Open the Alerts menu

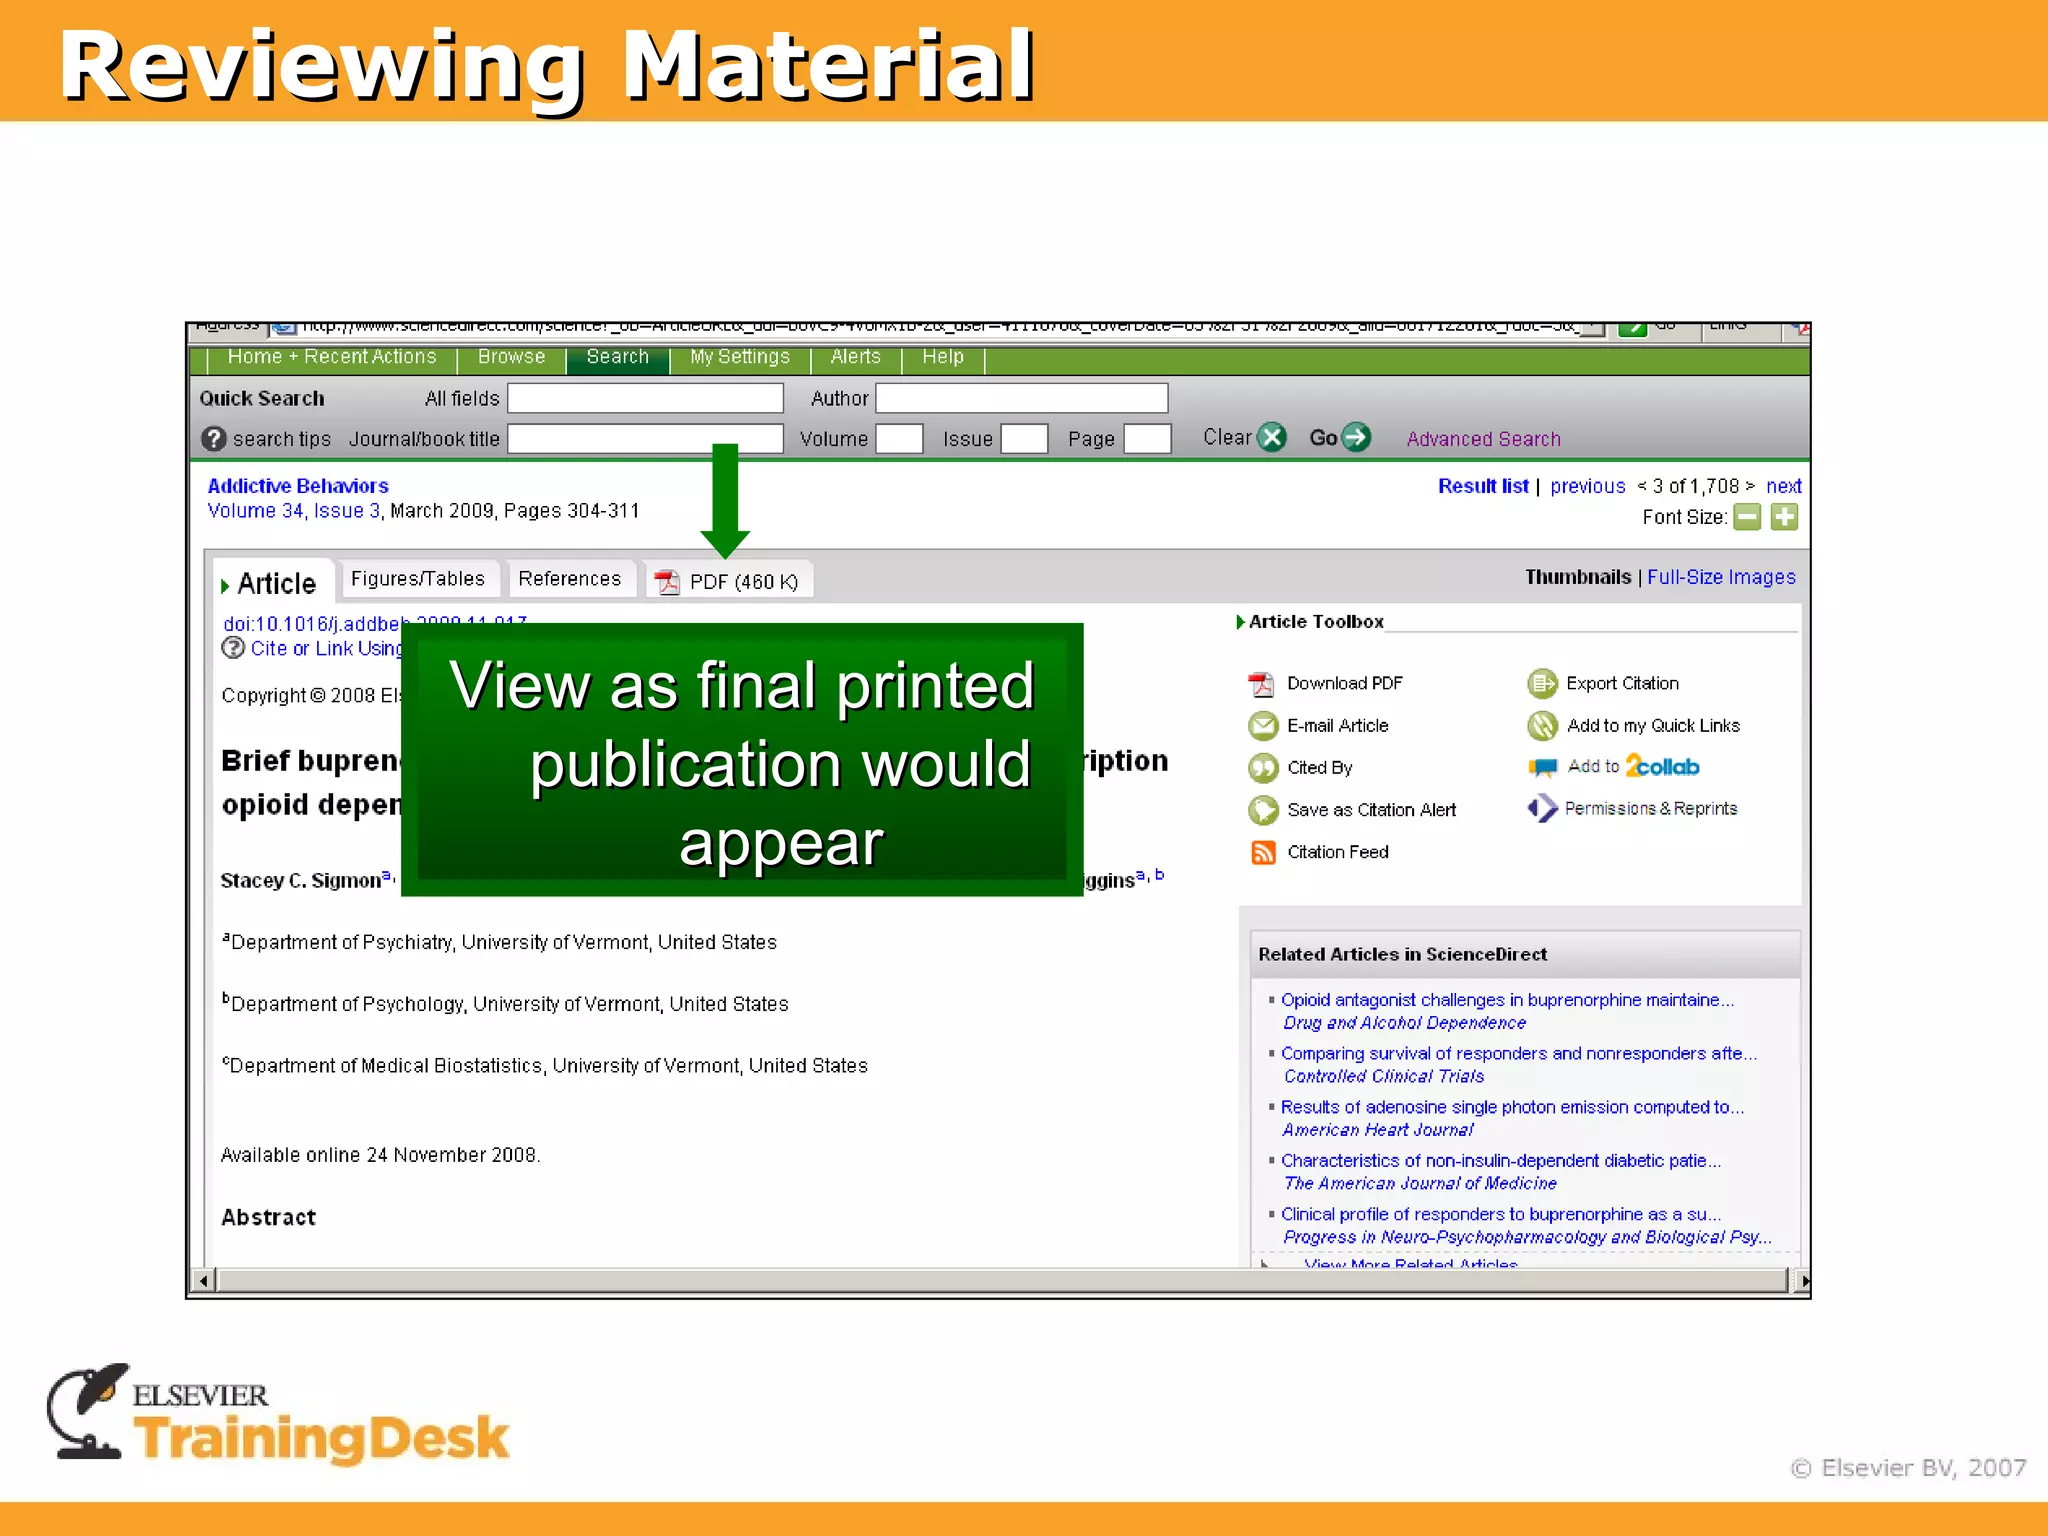pos(856,357)
